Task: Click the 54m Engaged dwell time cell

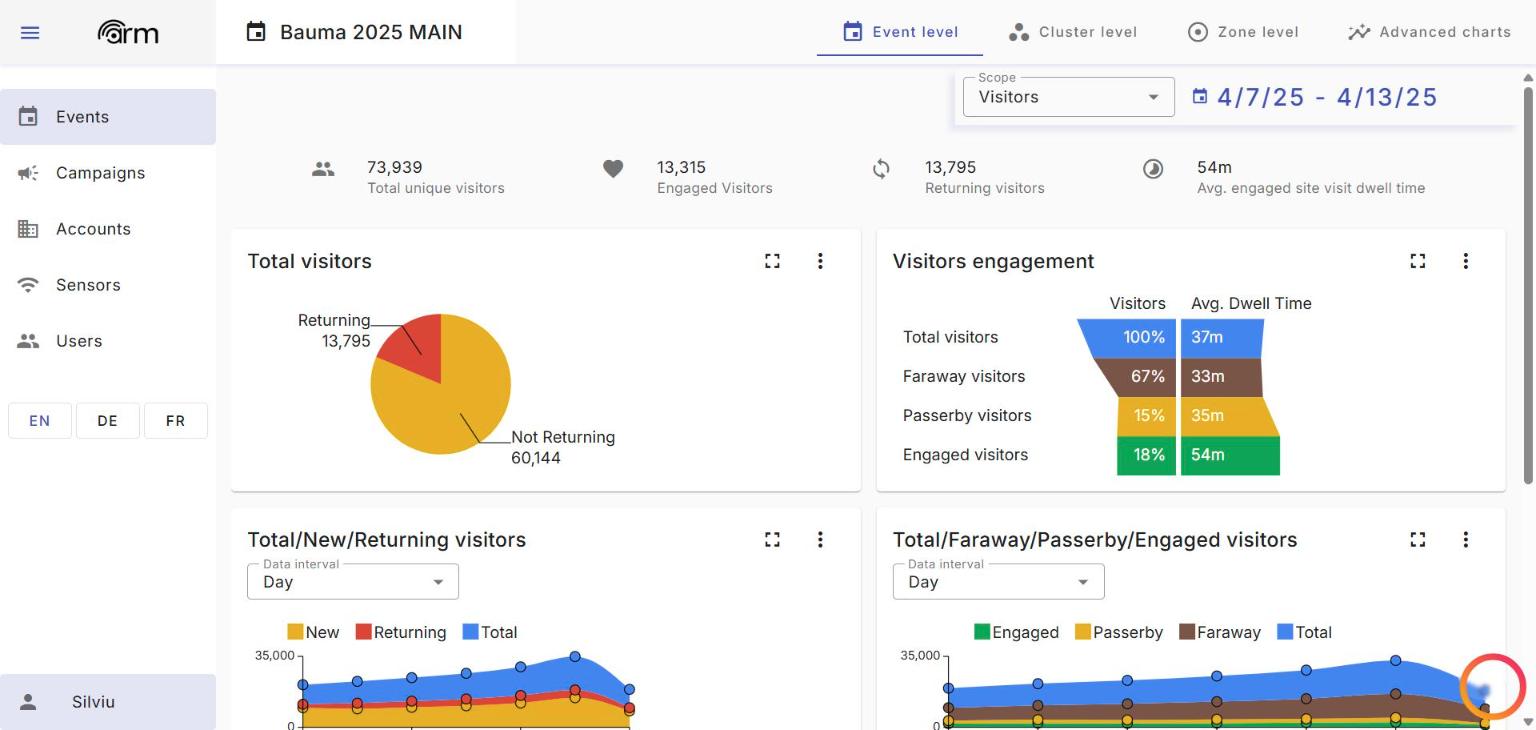Action: tap(1230, 455)
